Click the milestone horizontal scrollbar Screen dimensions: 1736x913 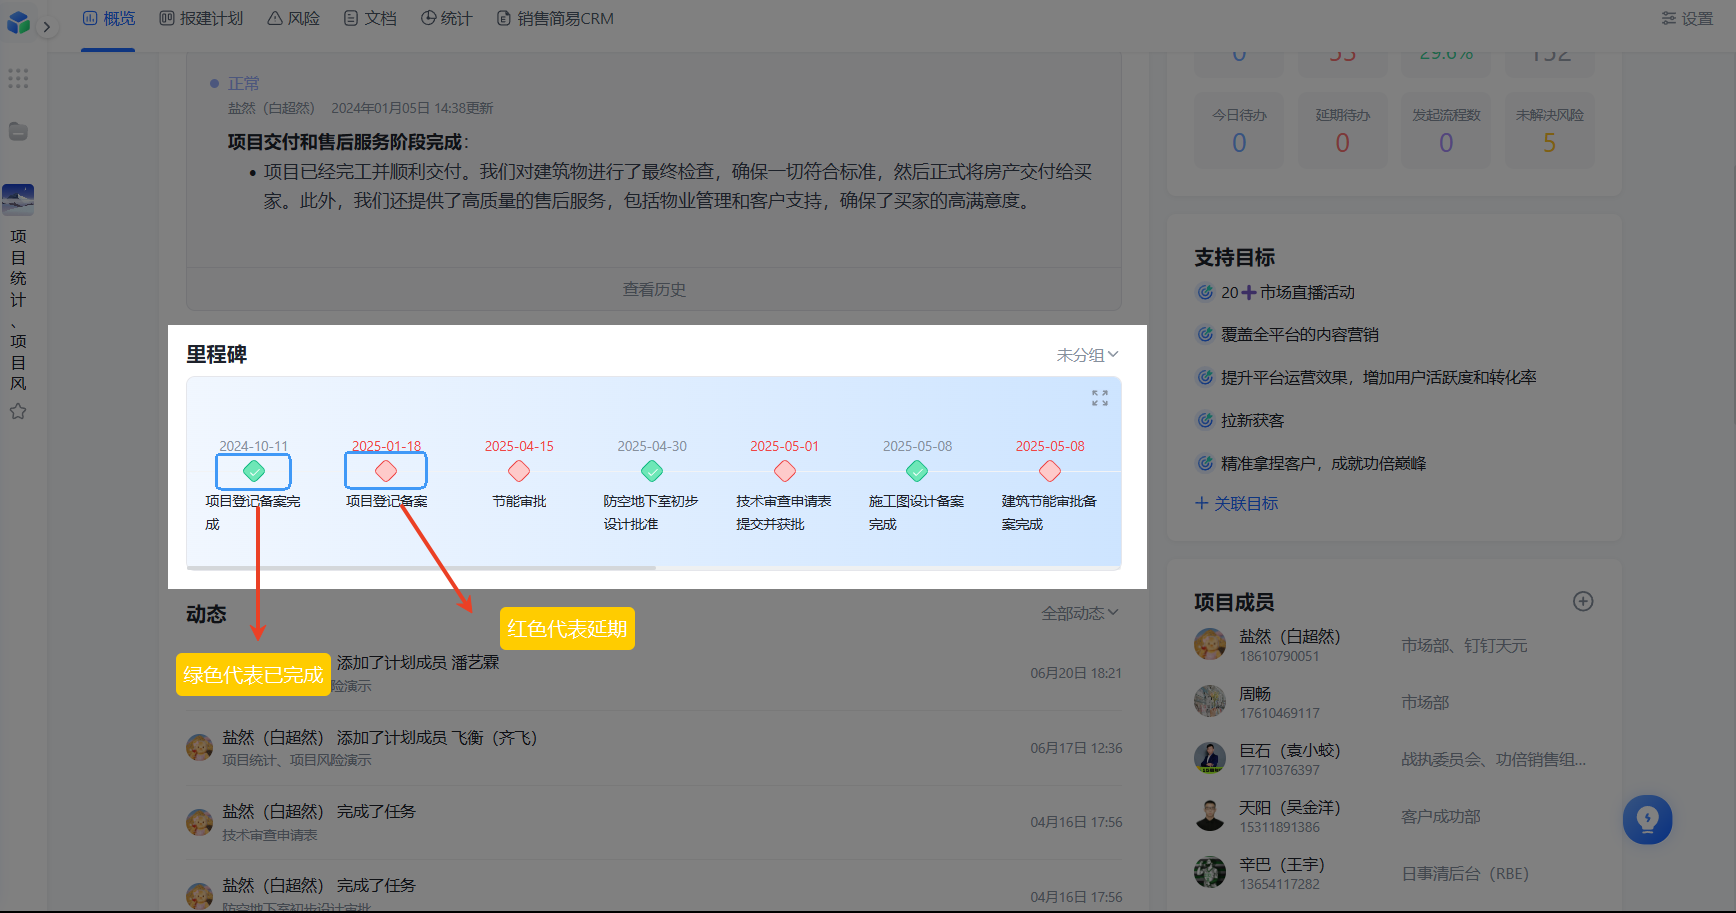[421, 568]
